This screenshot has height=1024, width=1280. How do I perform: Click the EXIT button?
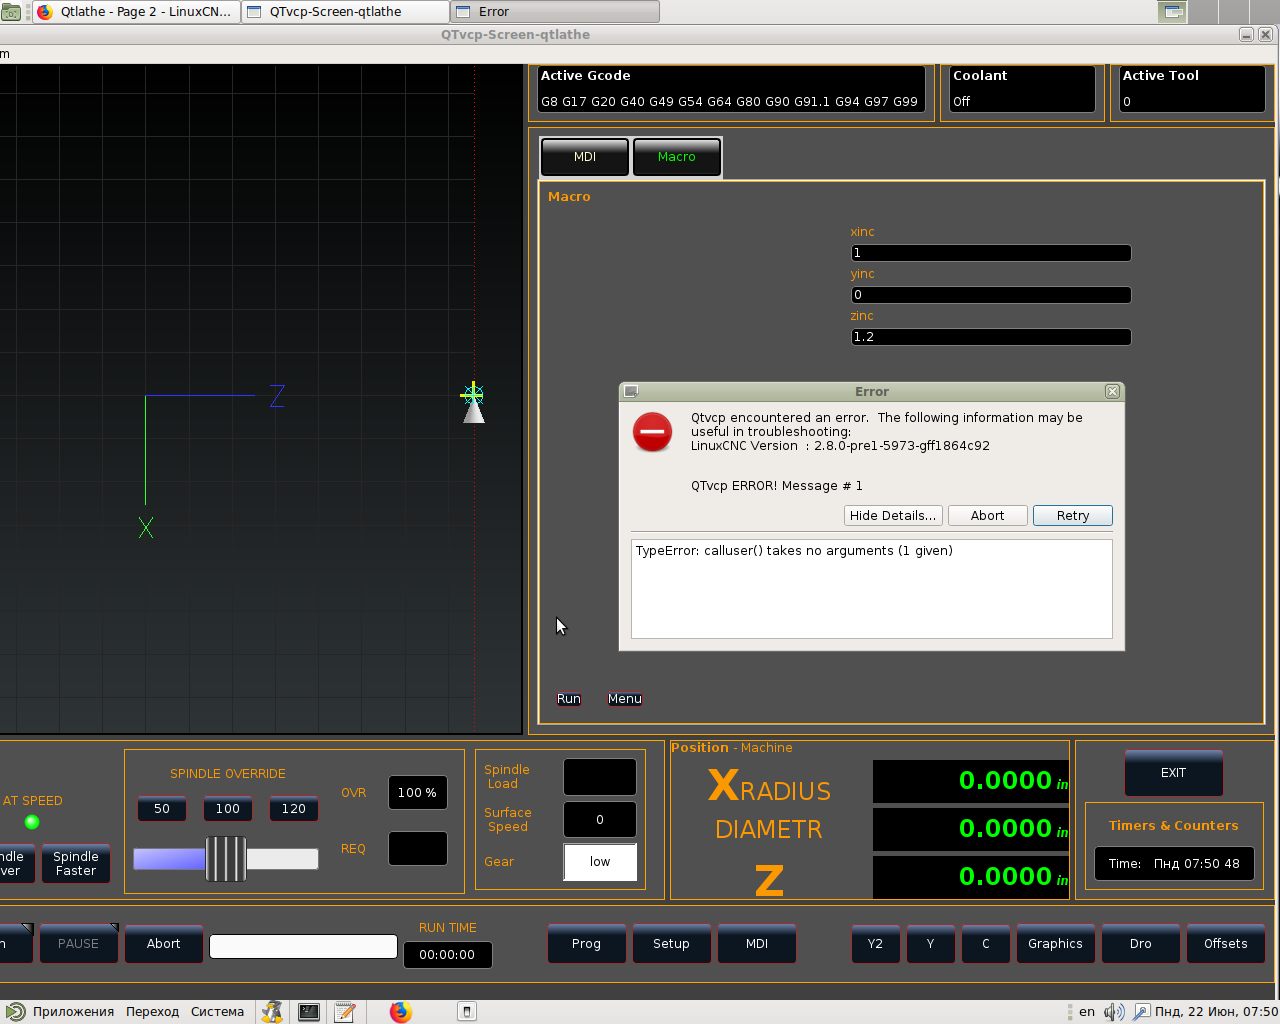coord(1173,773)
